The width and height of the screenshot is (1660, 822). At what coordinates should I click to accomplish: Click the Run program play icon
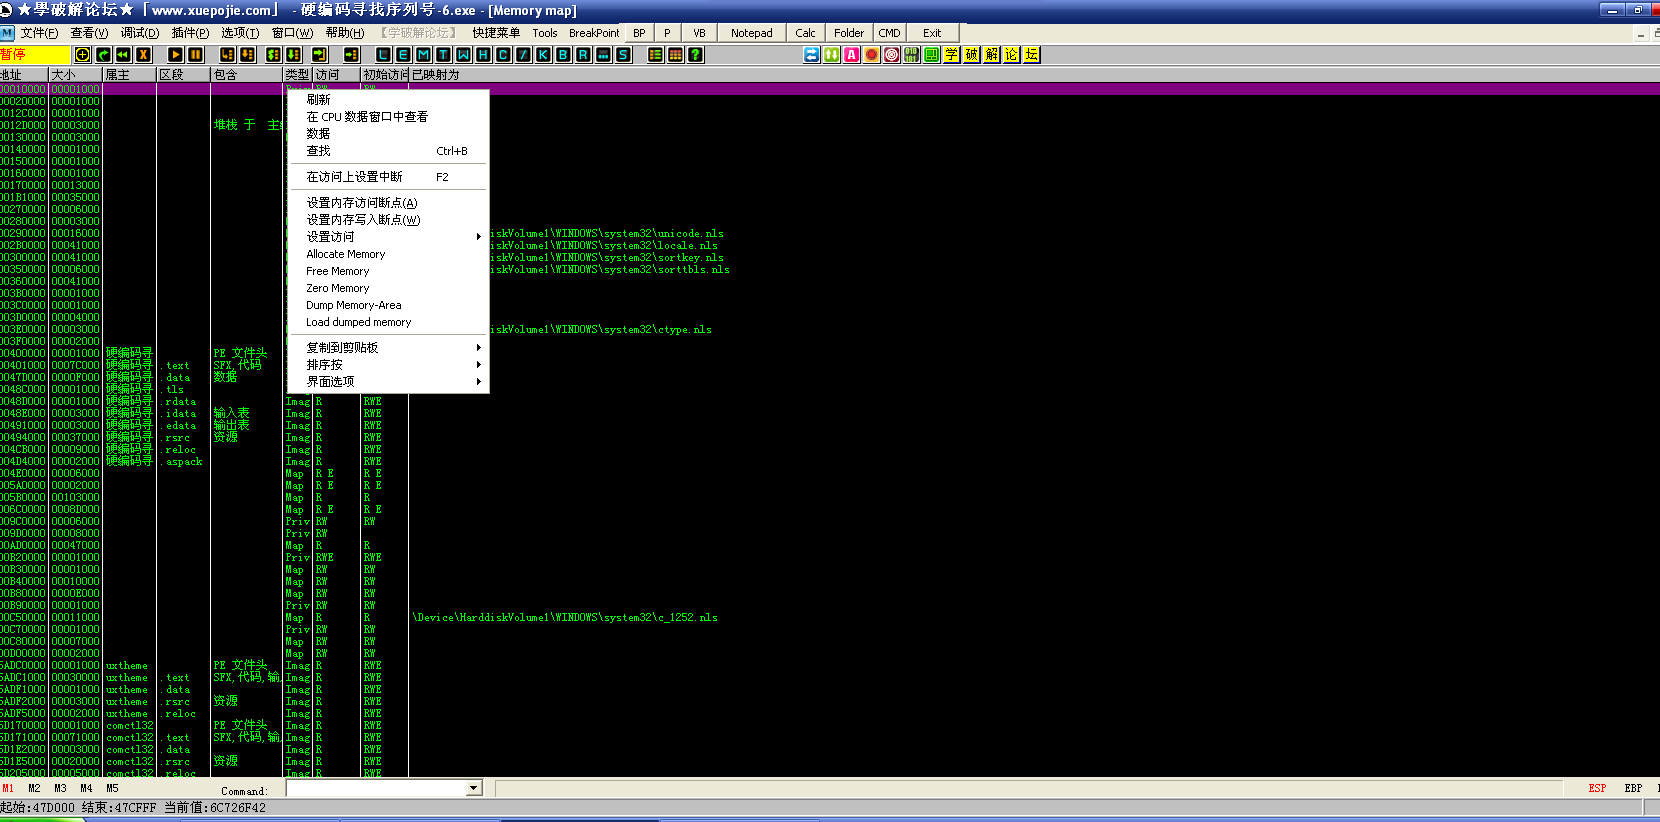[x=175, y=55]
